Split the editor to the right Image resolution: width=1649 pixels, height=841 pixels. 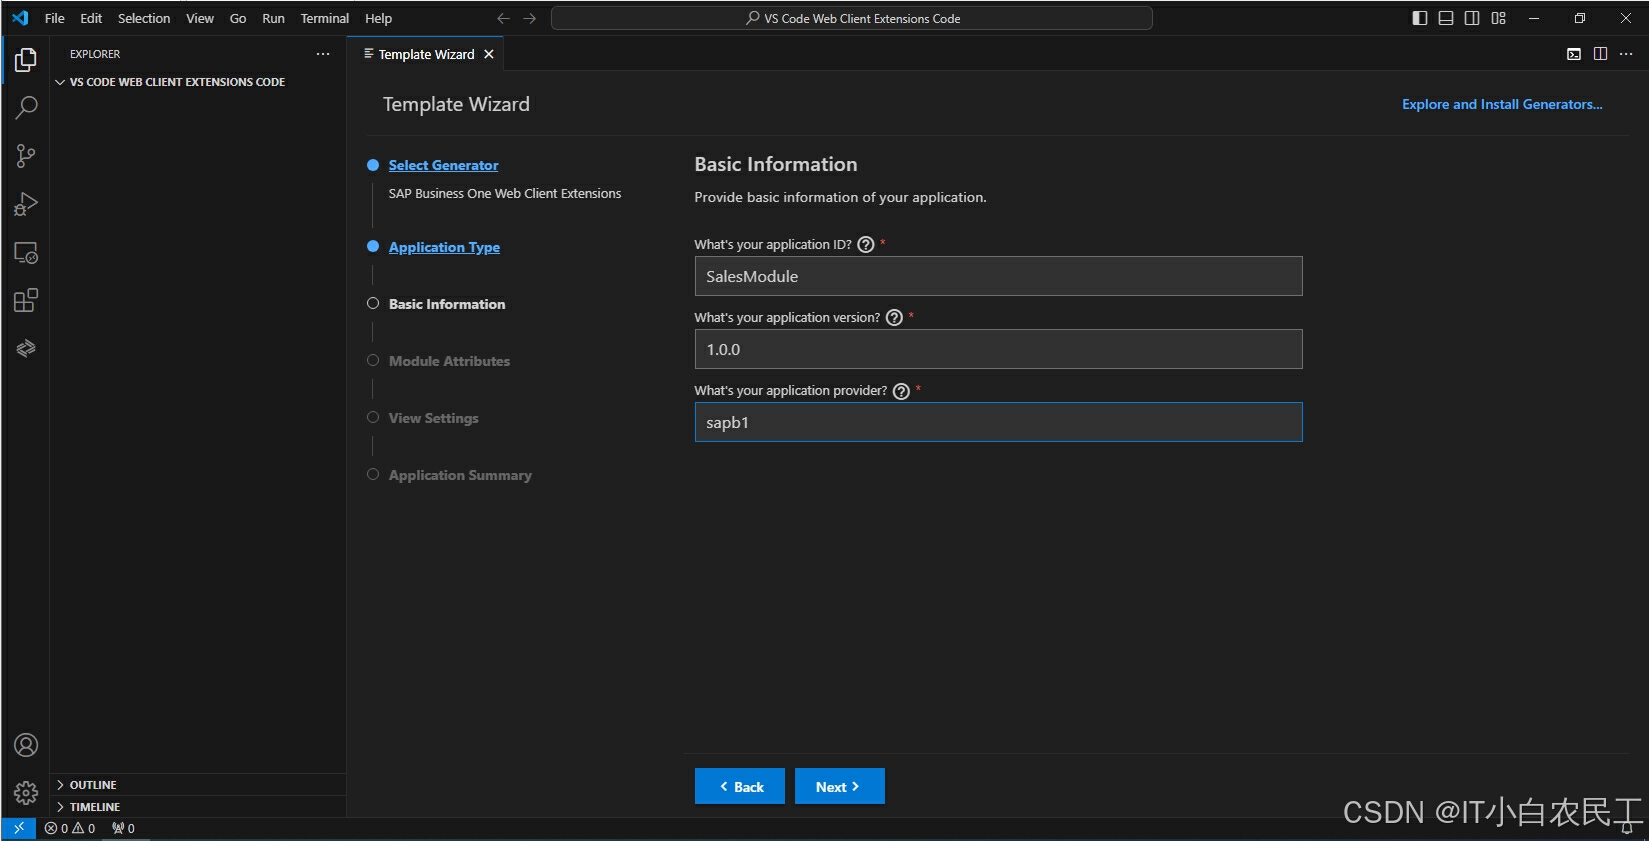point(1600,54)
